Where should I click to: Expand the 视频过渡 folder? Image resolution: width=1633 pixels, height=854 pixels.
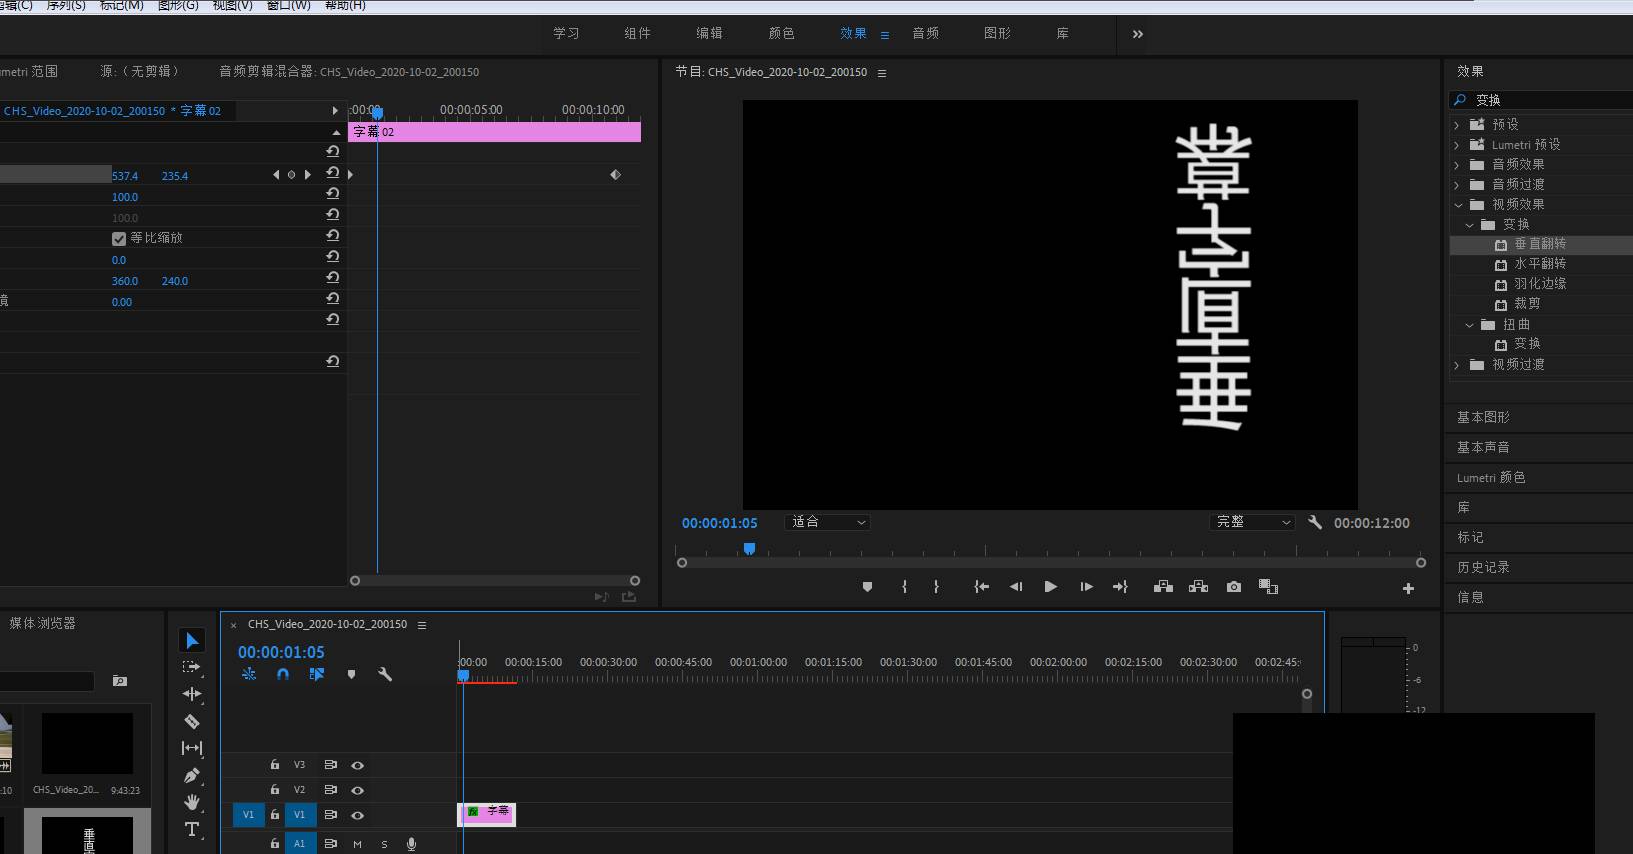click(x=1457, y=365)
